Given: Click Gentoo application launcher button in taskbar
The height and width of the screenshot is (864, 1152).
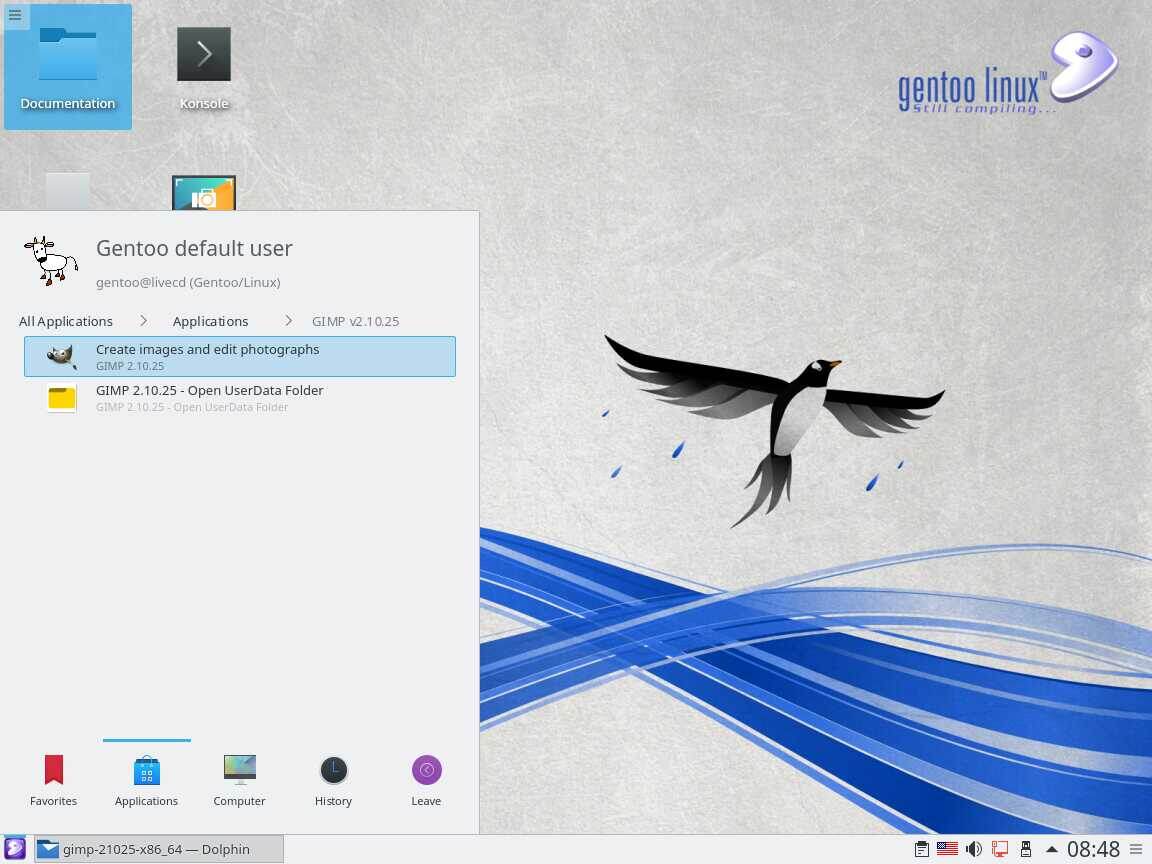Looking at the screenshot, I should [x=15, y=849].
